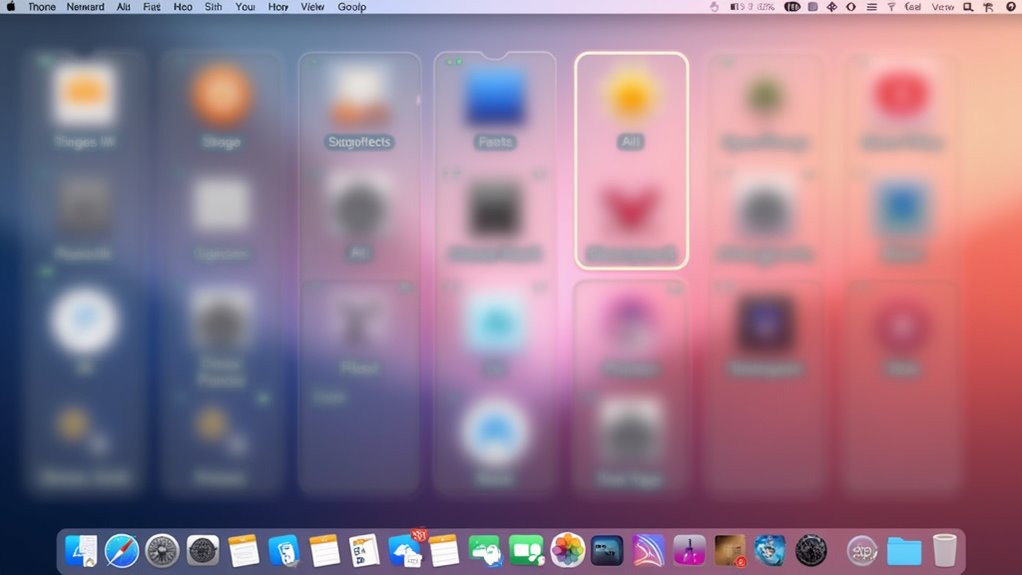1022x575 pixels.
Task: Open the gray round translucent dock icon
Action: [862, 551]
